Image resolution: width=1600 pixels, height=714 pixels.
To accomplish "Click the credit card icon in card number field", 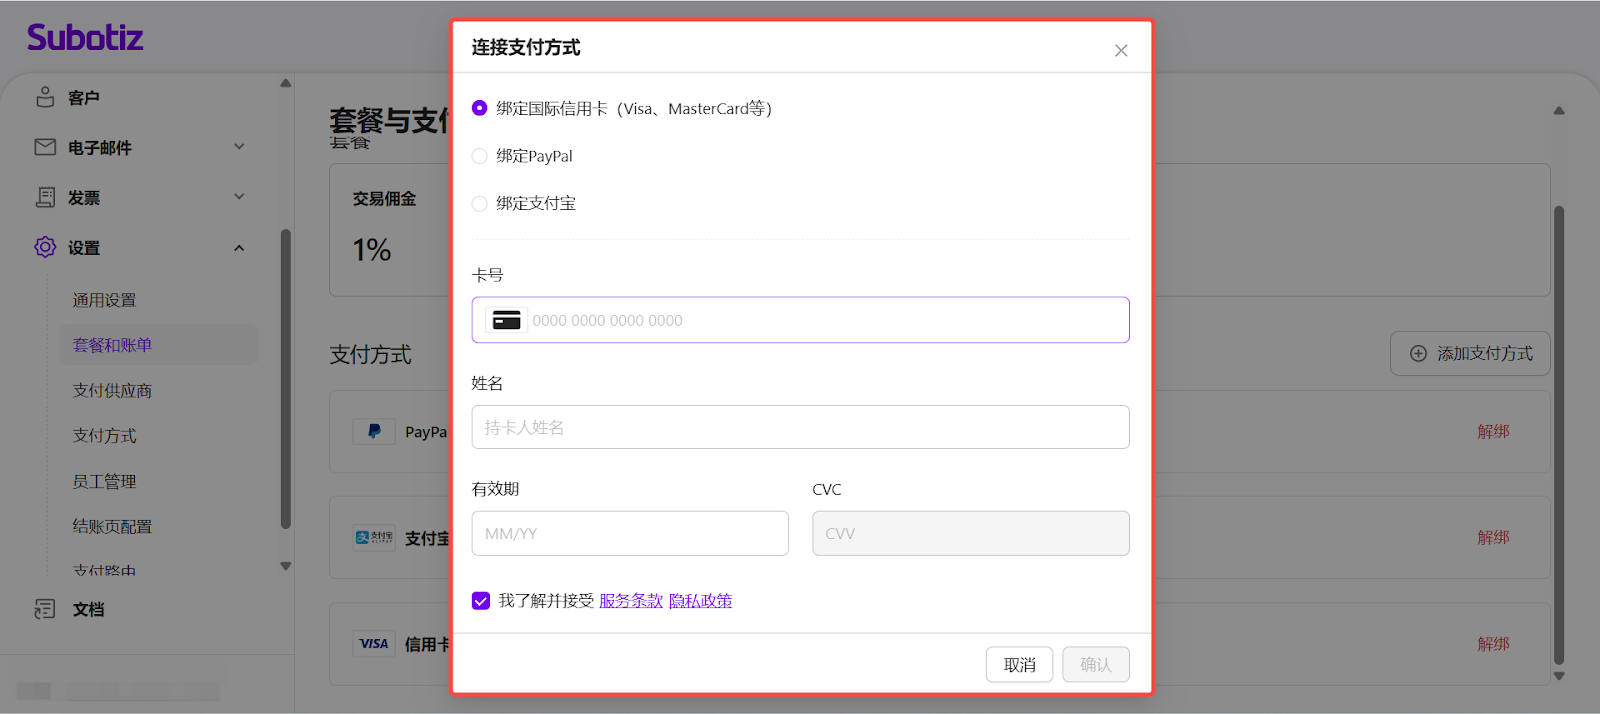I will 507,320.
